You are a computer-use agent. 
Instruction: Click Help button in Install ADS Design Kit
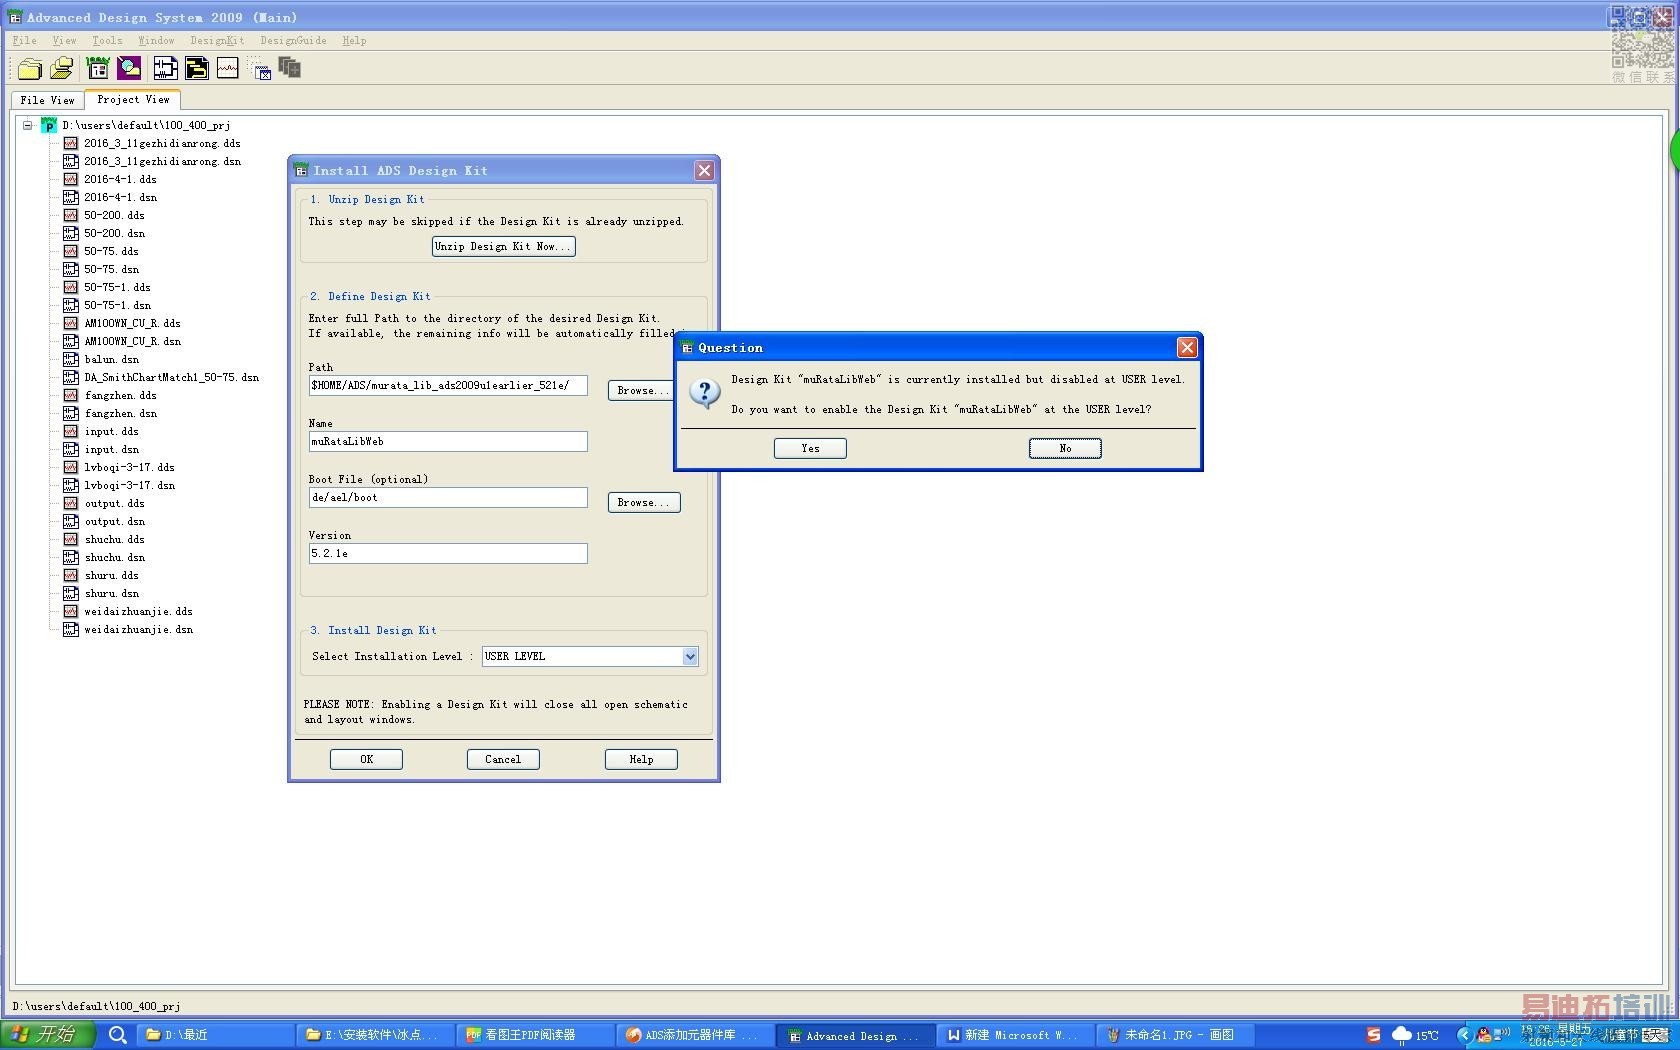(x=641, y=759)
